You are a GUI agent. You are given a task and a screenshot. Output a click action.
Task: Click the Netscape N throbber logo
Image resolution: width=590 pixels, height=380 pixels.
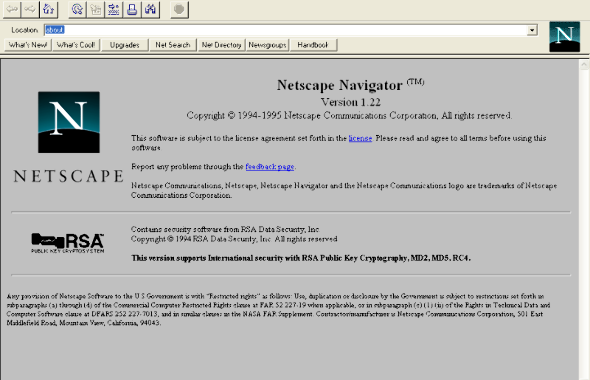pos(564,36)
